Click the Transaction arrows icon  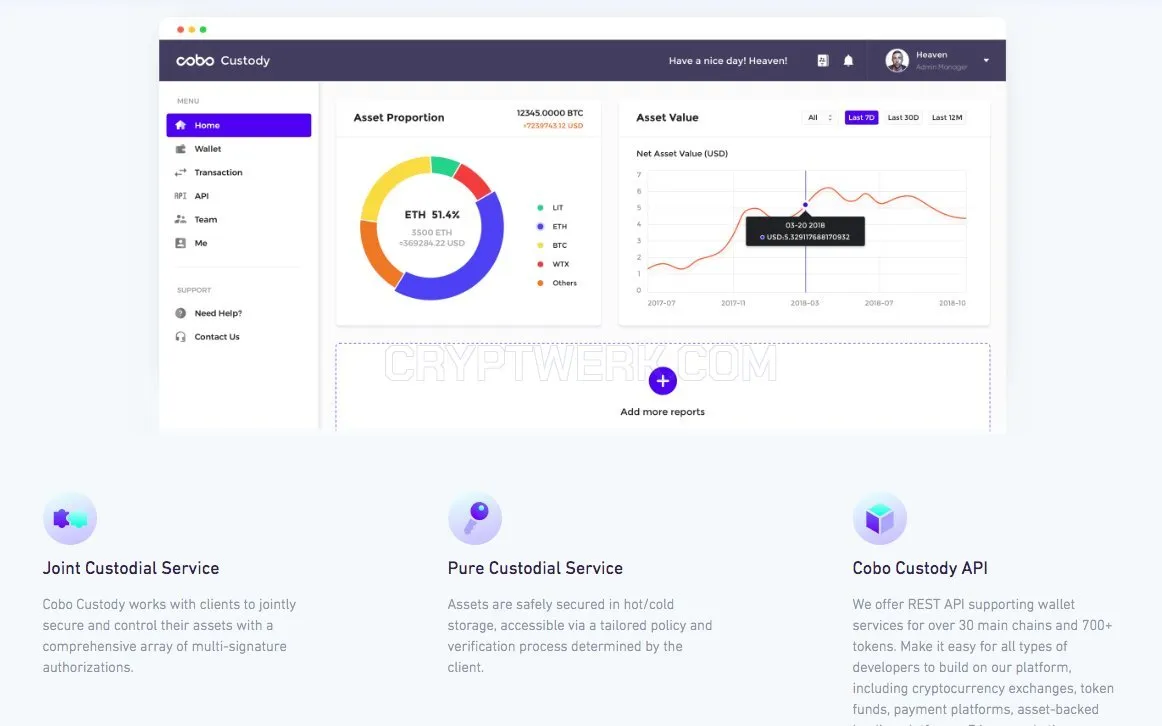click(180, 173)
